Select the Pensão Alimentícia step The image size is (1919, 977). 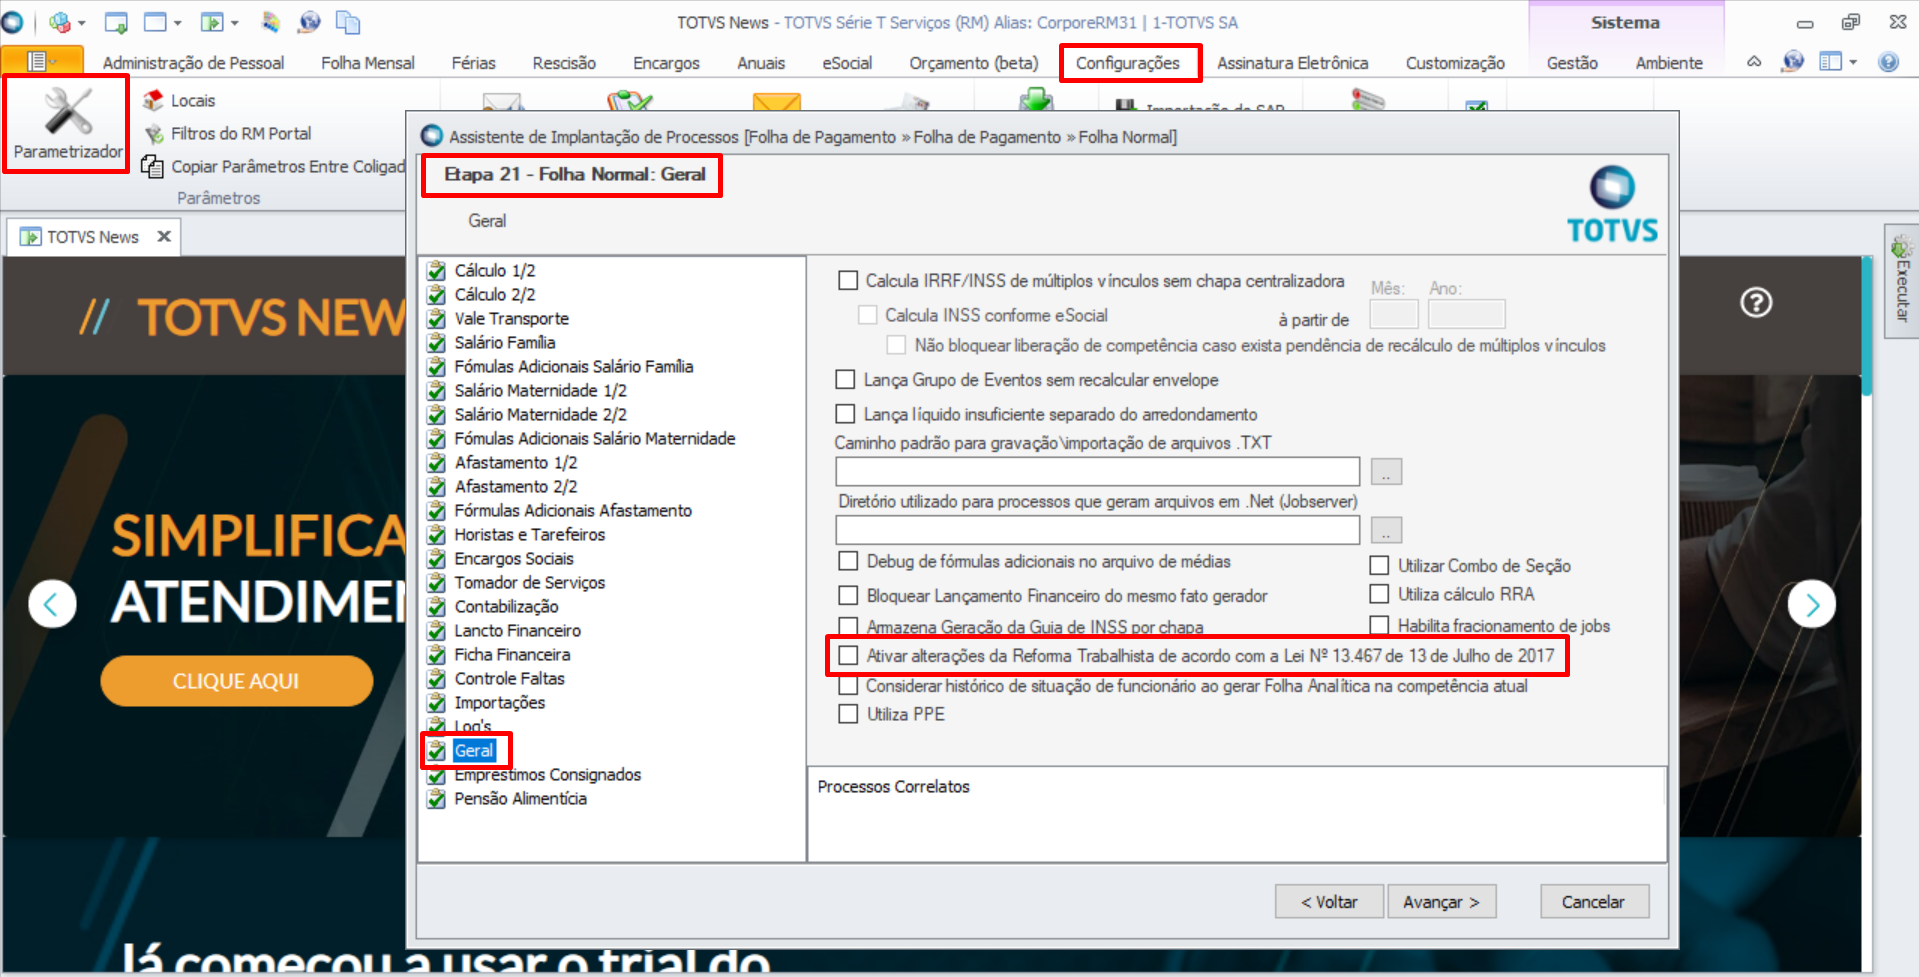(x=520, y=799)
